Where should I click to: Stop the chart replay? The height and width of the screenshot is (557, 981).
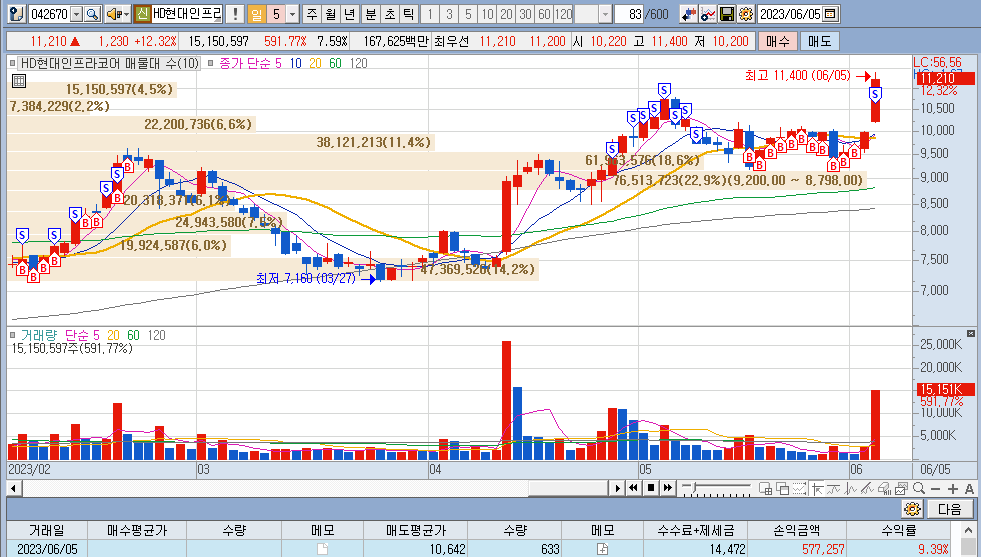651,488
